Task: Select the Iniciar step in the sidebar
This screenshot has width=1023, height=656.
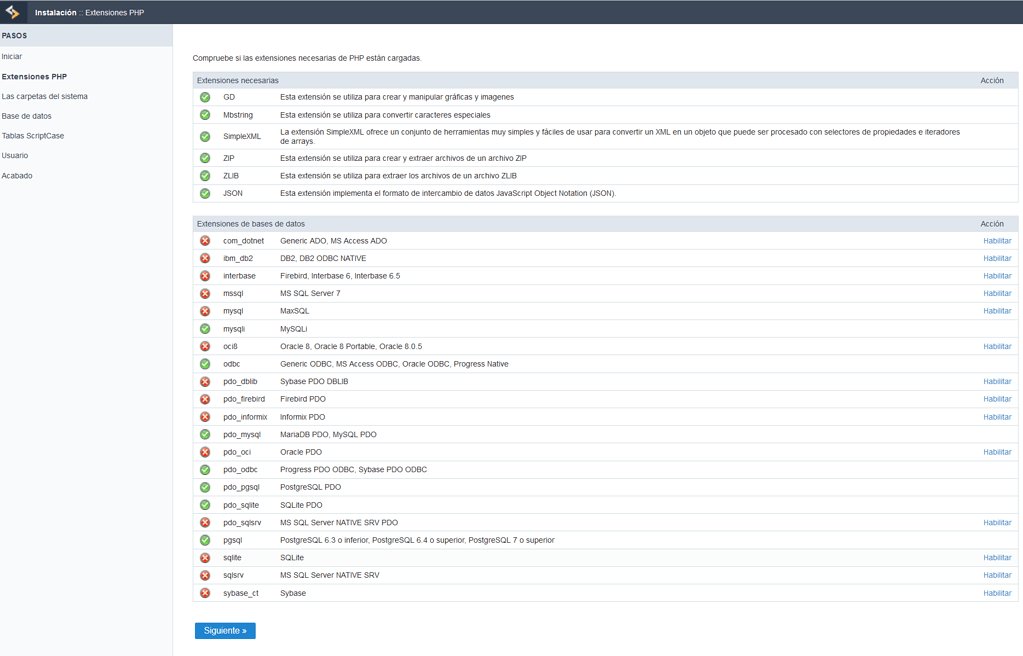Action: pyautogui.click(x=10, y=56)
